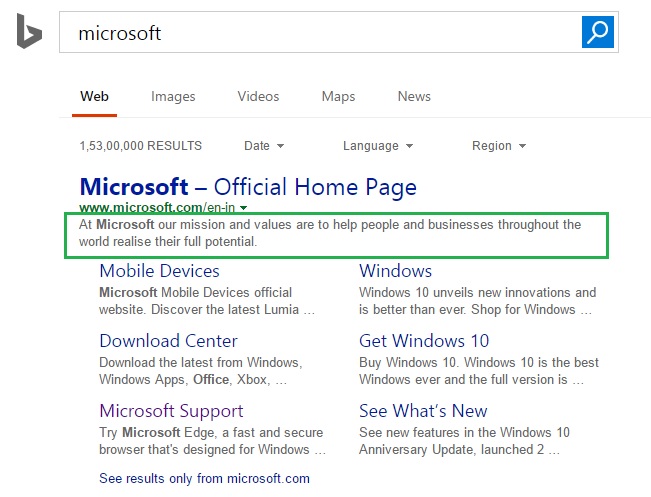
Task: Click the 'Buy Windows 10' snippet text
Action: pyautogui.click(x=479, y=371)
